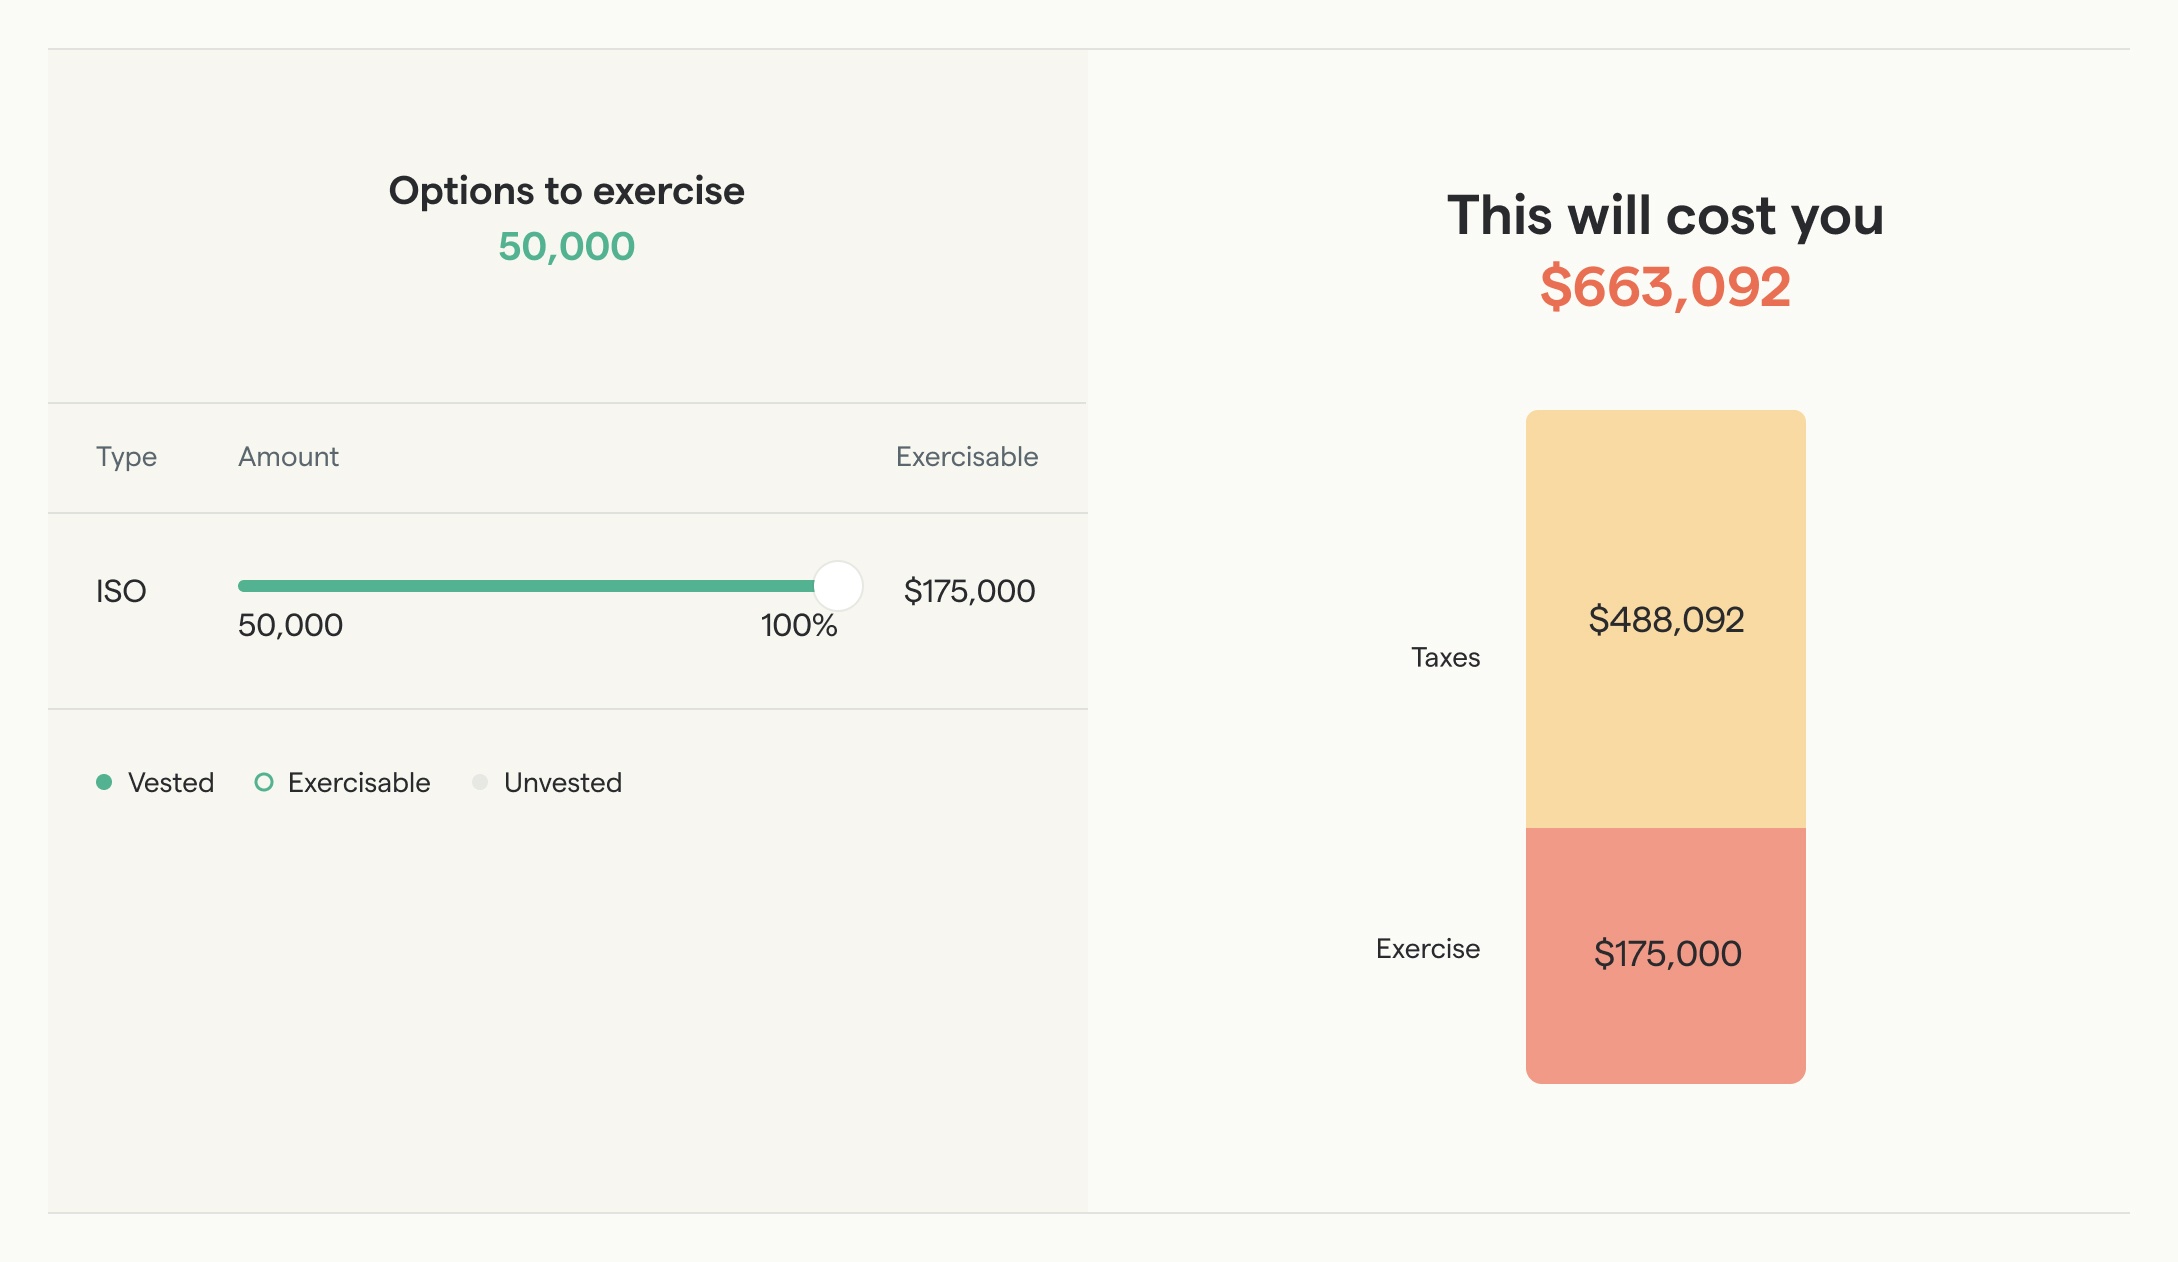Click the Unvested legend text
Screen dimensions: 2178x1262
tap(562, 782)
